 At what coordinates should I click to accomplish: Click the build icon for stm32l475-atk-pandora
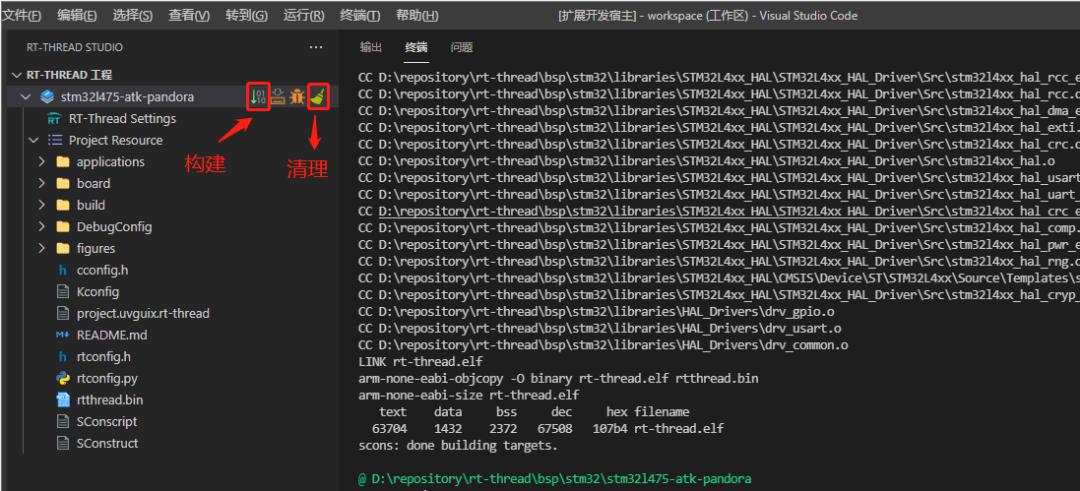point(258,96)
